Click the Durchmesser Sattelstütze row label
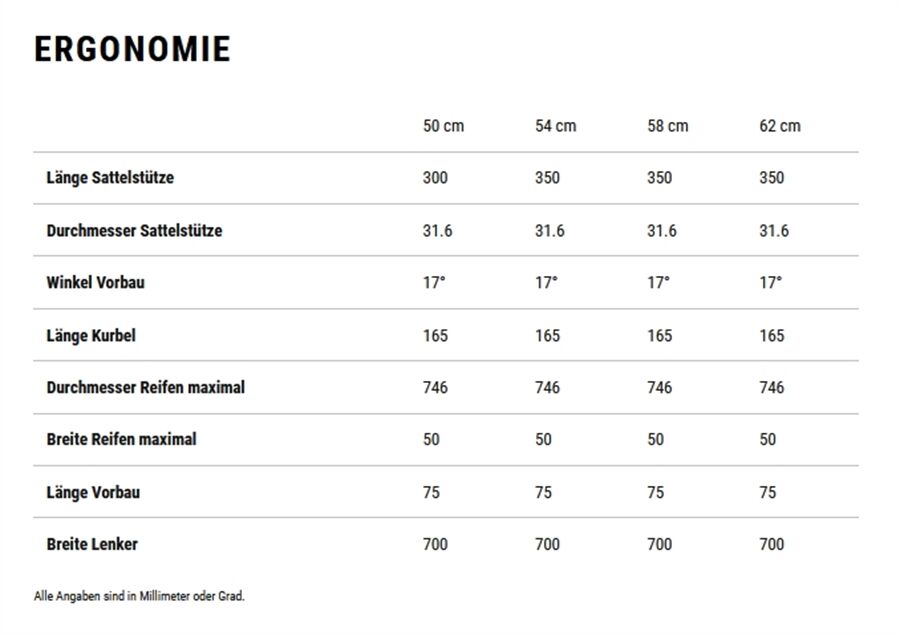900x635 pixels. click(134, 230)
